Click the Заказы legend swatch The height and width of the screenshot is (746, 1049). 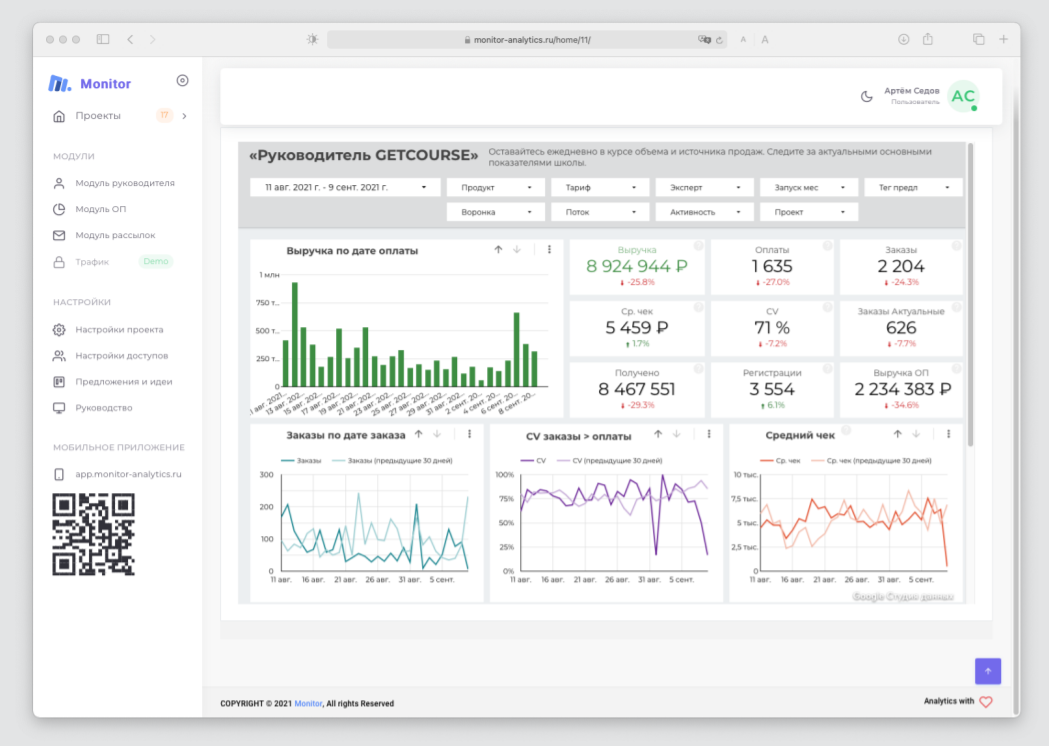click(x=288, y=460)
